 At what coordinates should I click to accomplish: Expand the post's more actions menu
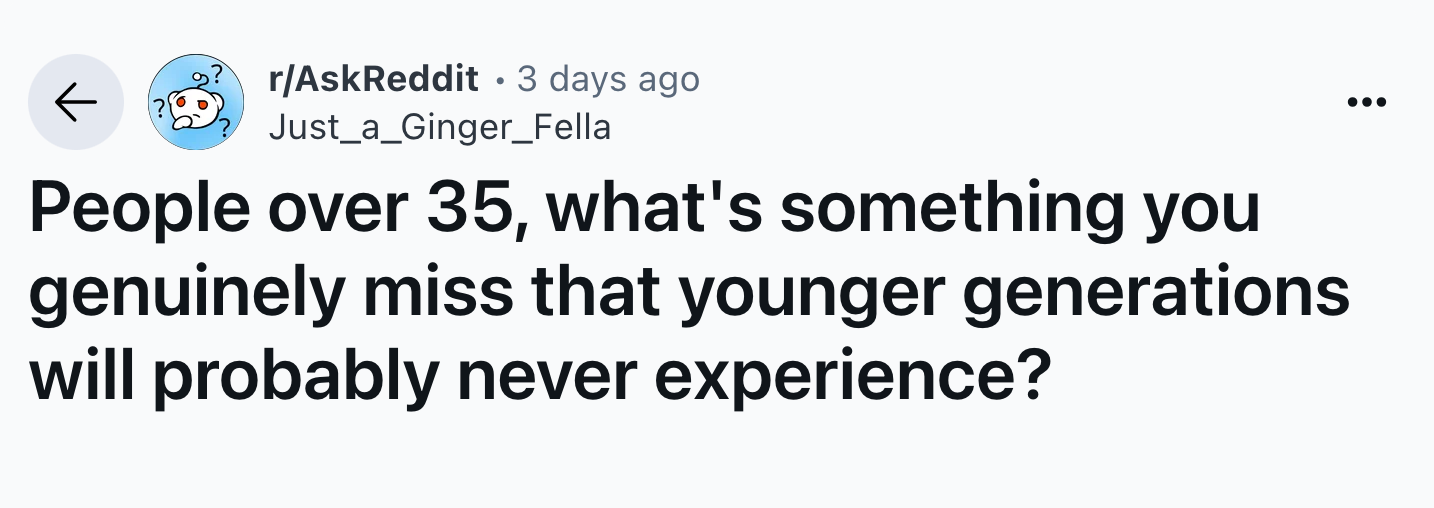click(1367, 102)
